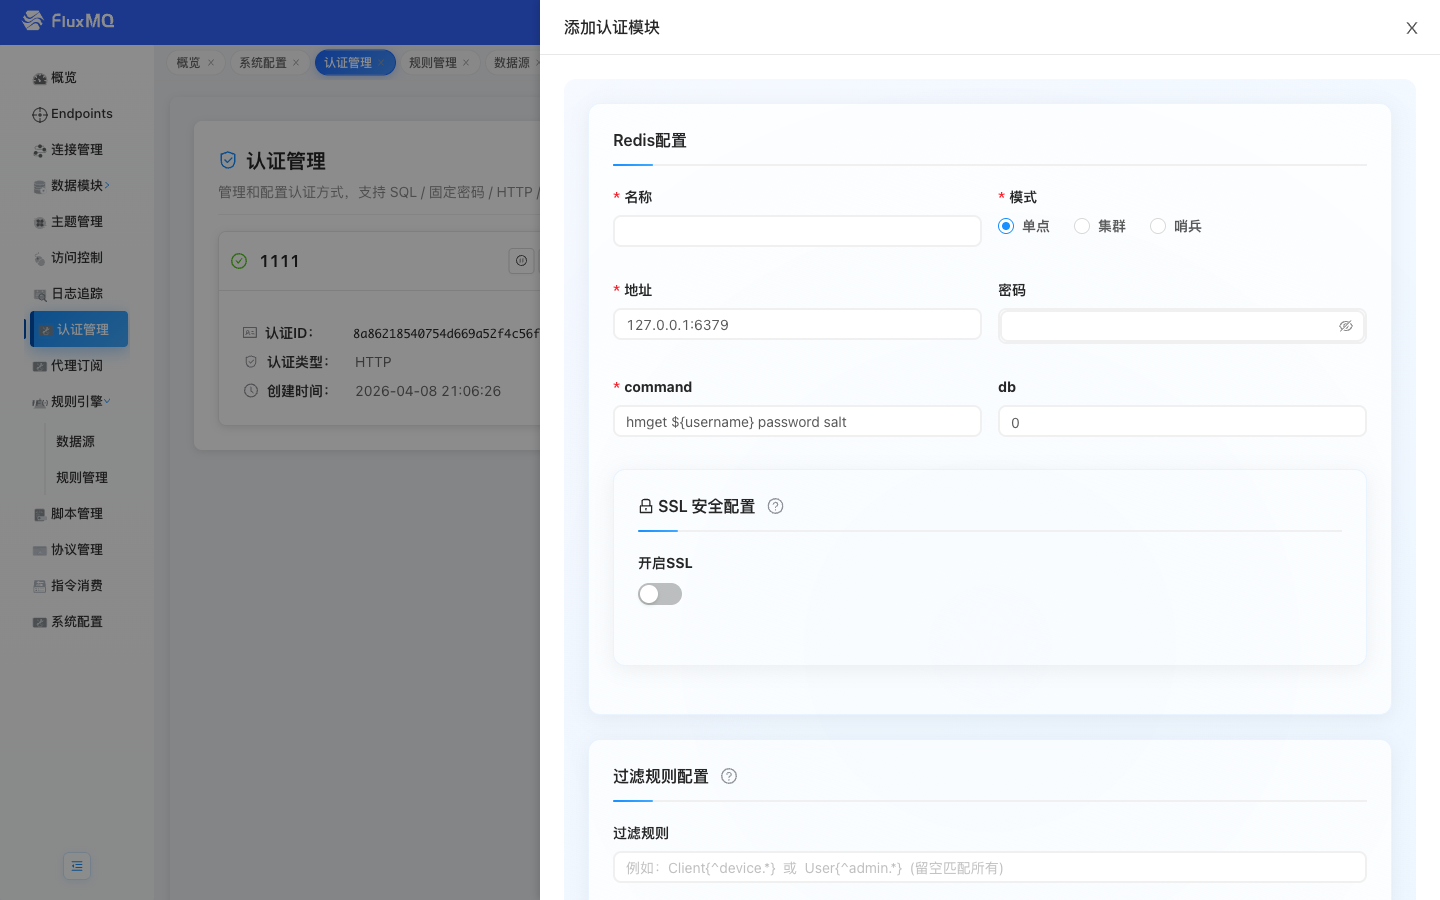Click the 脚本管理 sidebar icon
Viewport: 1440px width, 900px height.
(x=40, y=514)
